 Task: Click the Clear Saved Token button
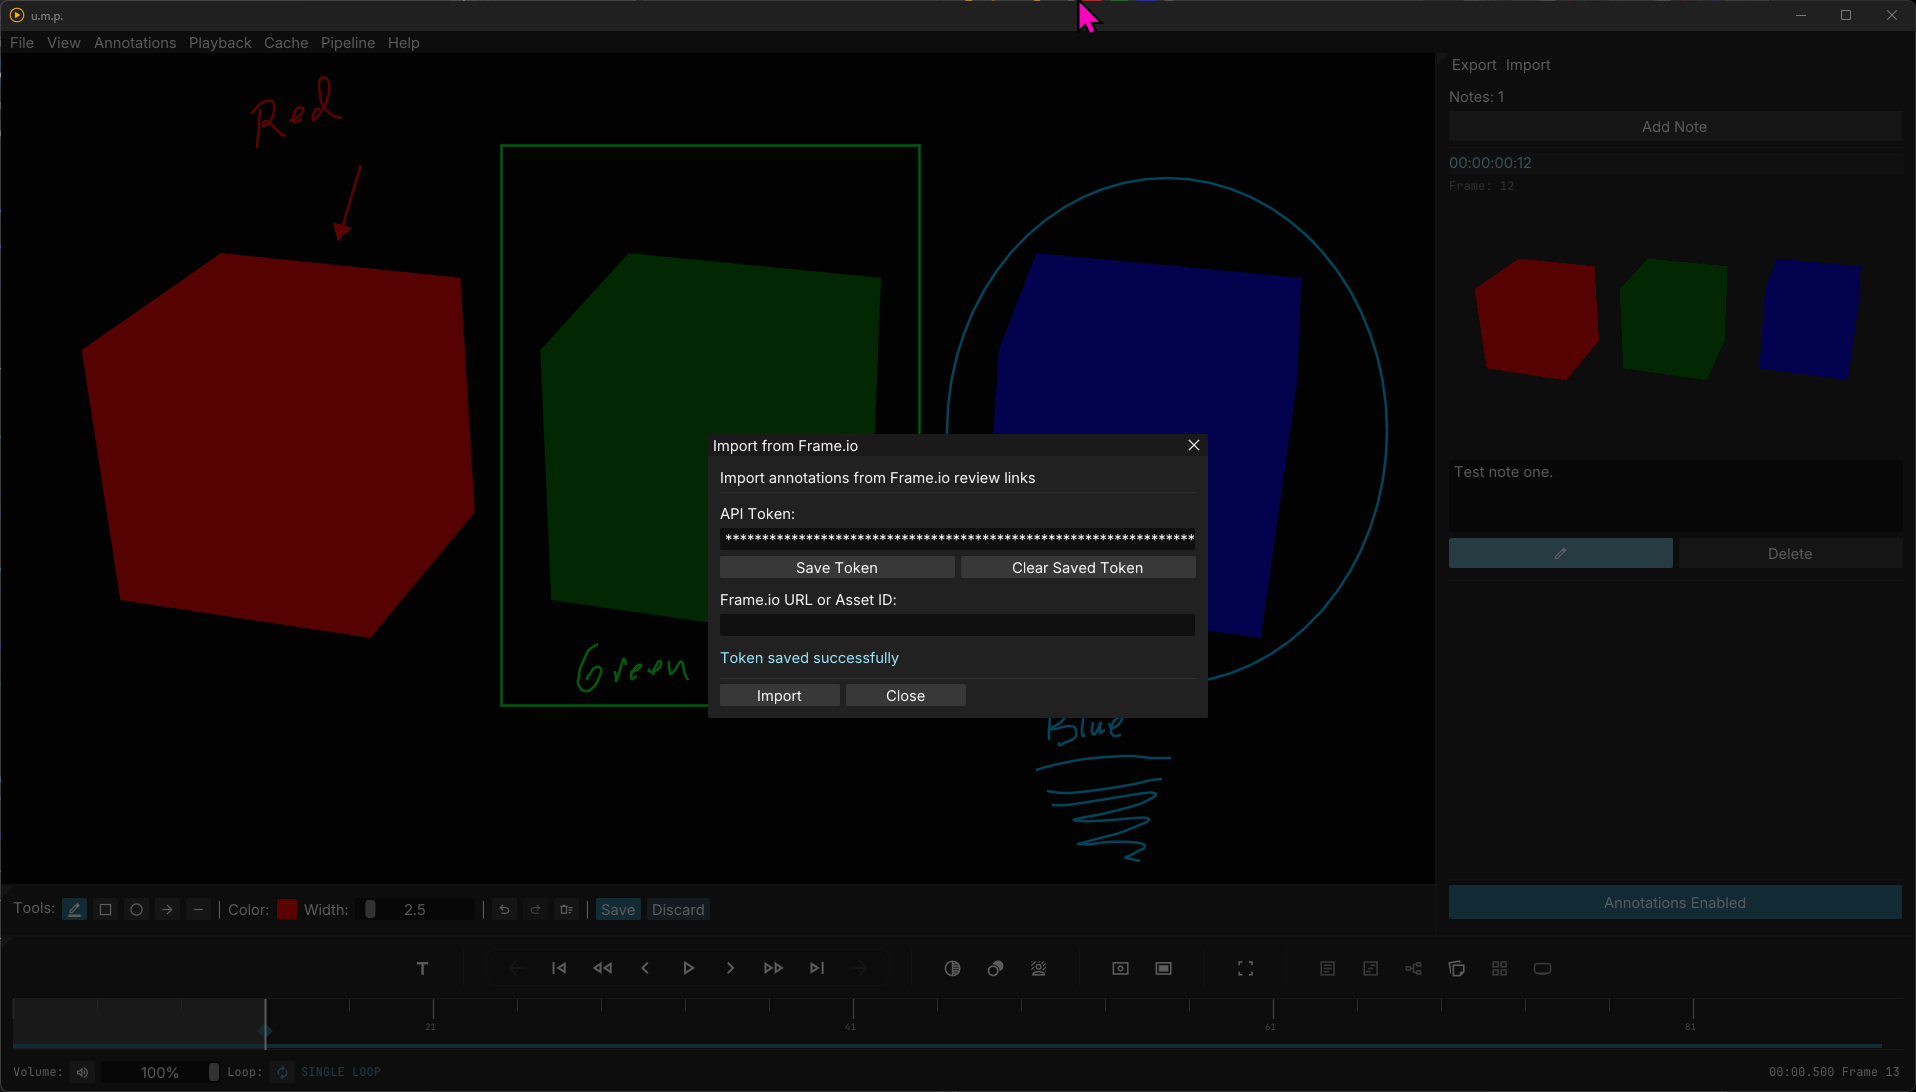tap(1077, 568)
